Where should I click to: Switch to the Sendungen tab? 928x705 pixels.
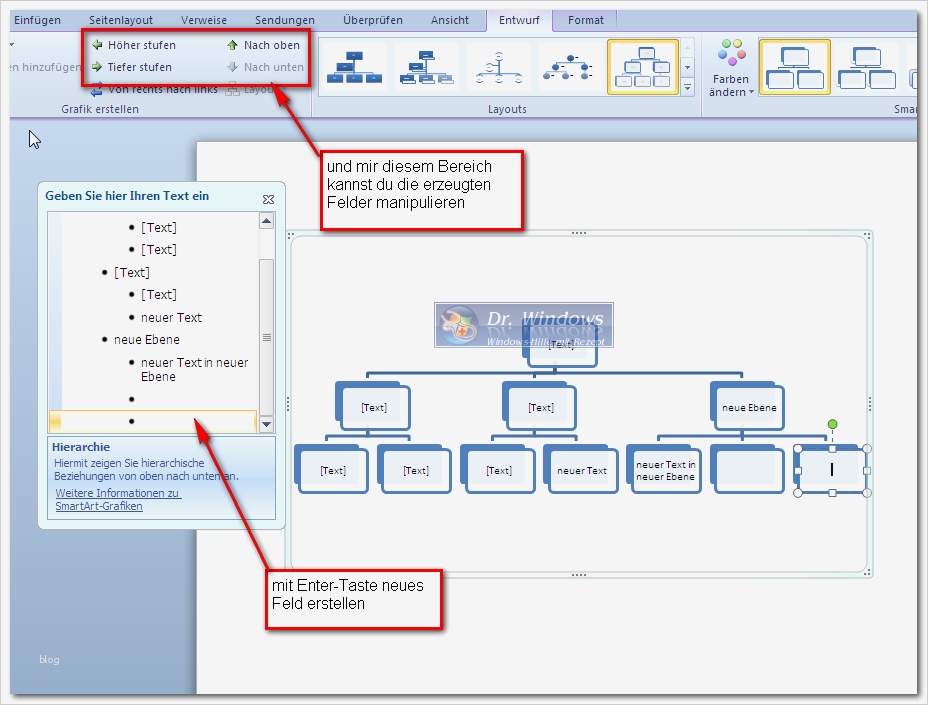point(285,20)
